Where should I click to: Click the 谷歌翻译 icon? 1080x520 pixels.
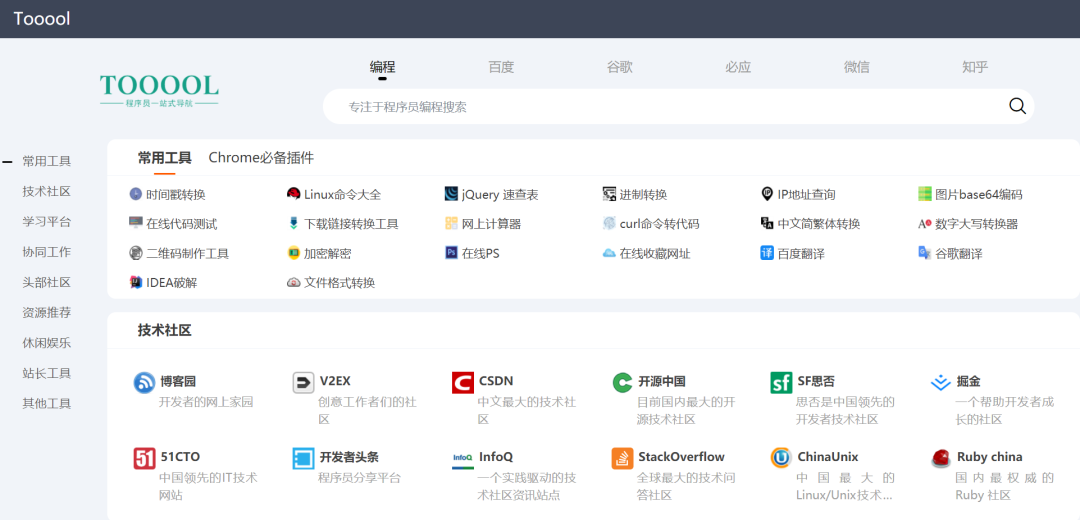click(924, 253)
